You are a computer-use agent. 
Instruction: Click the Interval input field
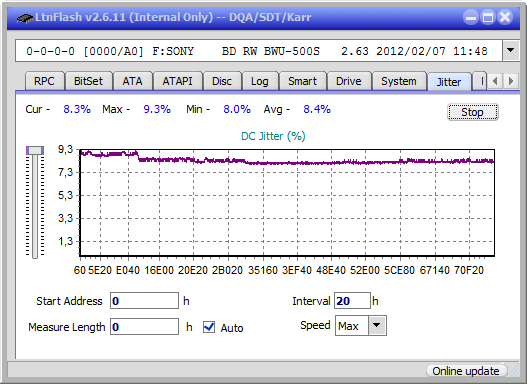tap(352, 301)
